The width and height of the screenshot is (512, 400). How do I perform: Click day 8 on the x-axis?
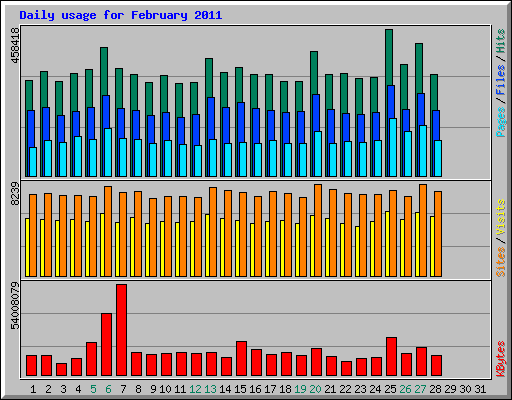[138, 389]
